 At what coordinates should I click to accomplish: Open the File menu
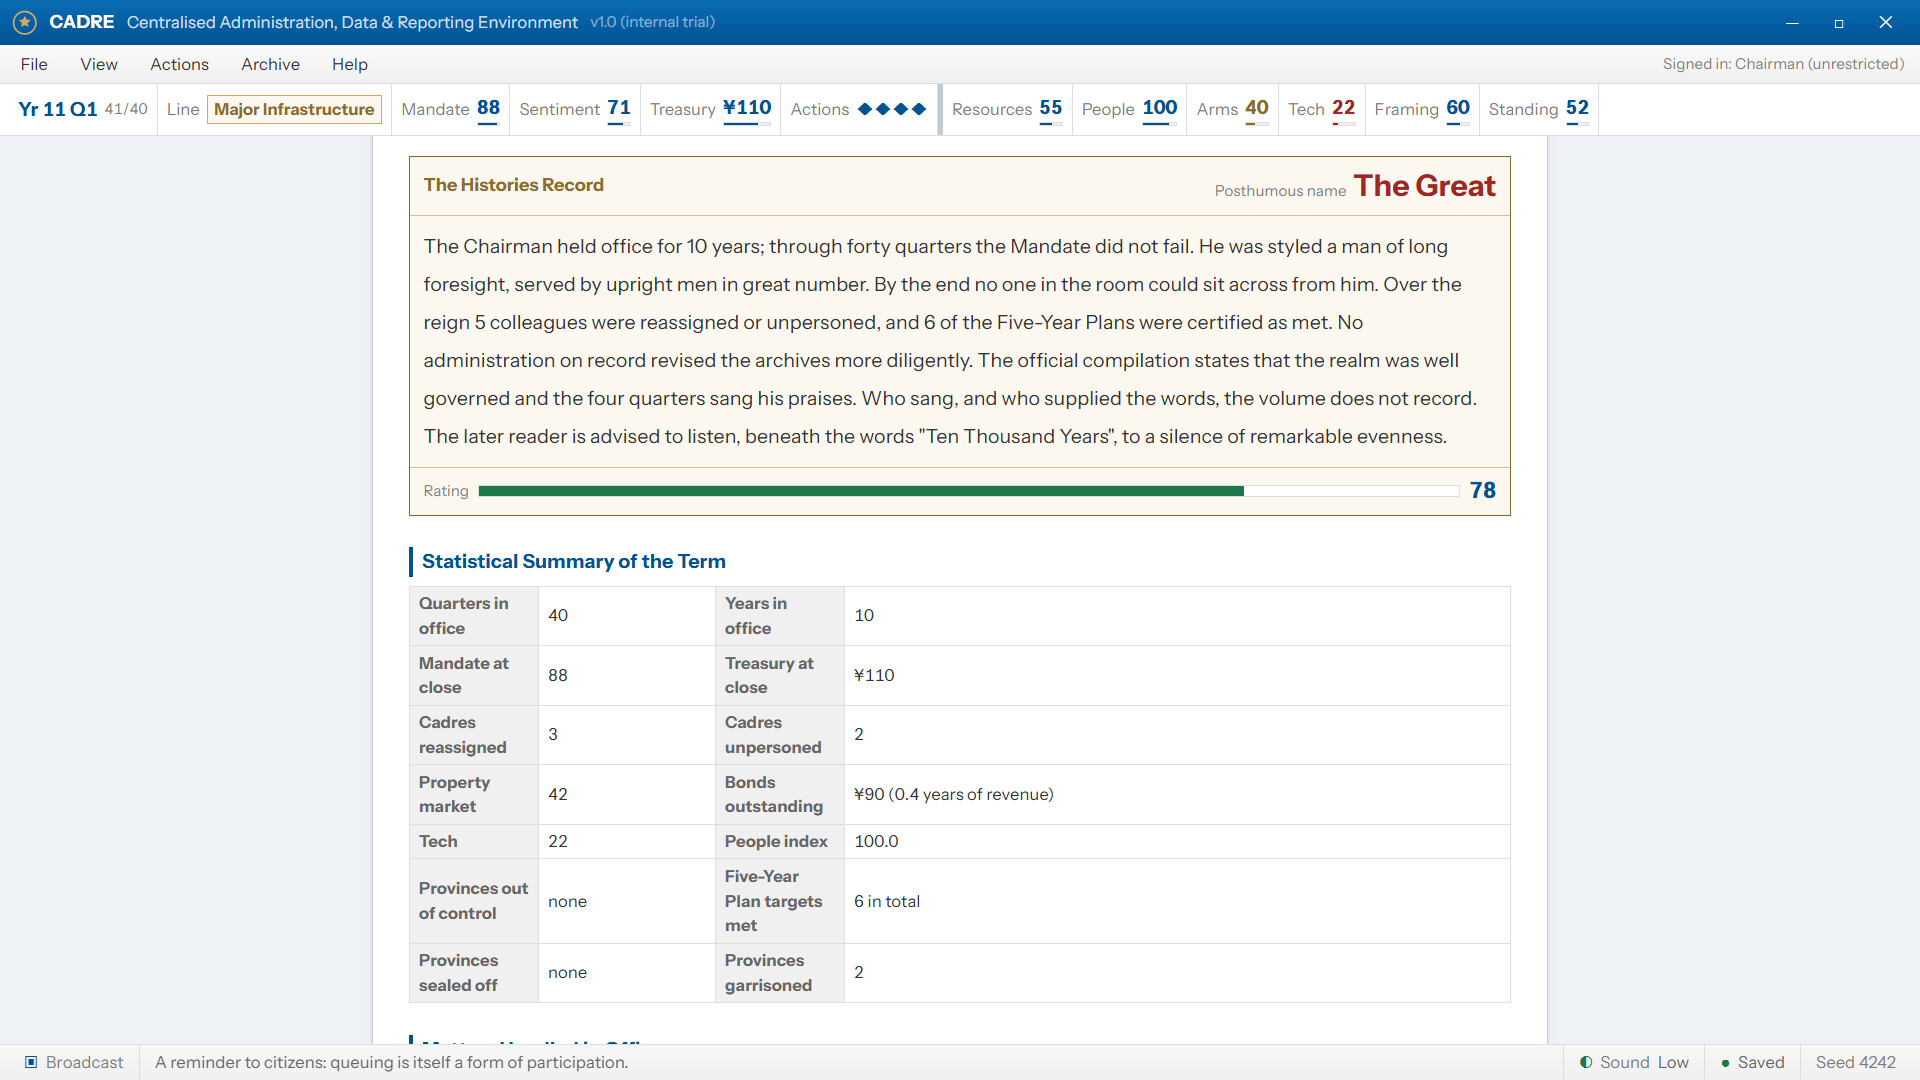click(x=34, y=64)
